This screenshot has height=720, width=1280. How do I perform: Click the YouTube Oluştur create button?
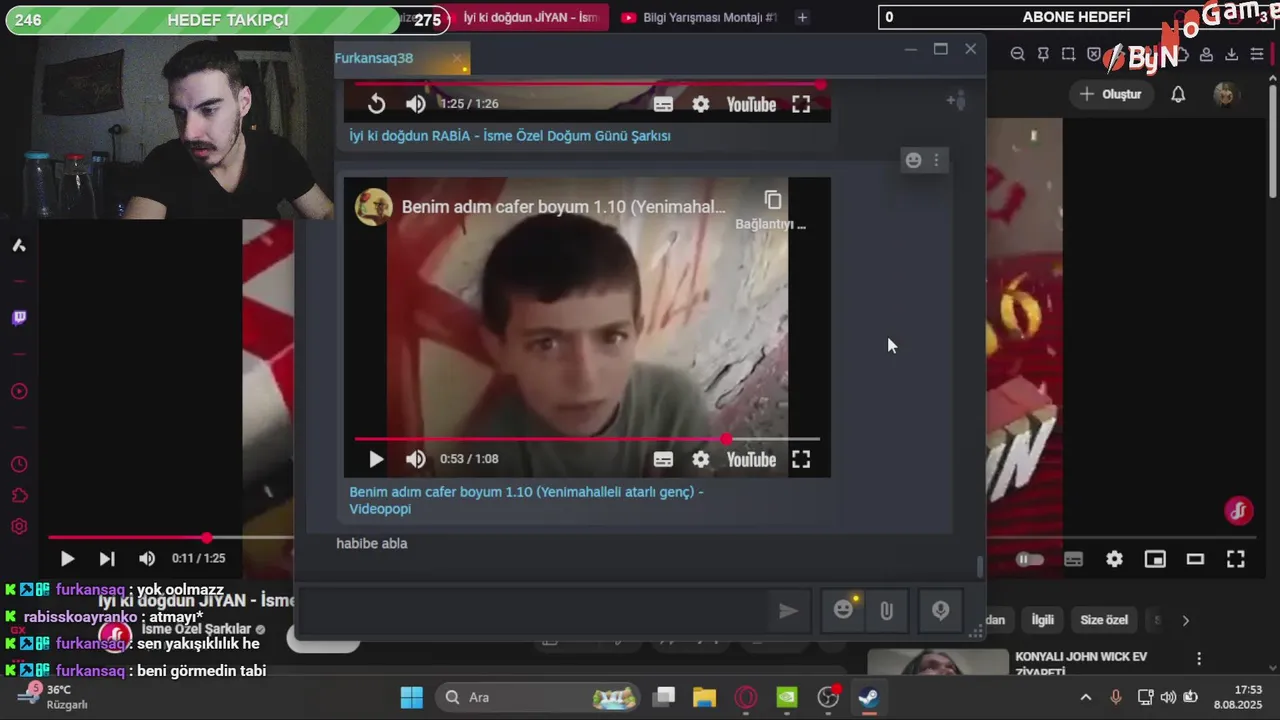click(x=1109, y=94)
